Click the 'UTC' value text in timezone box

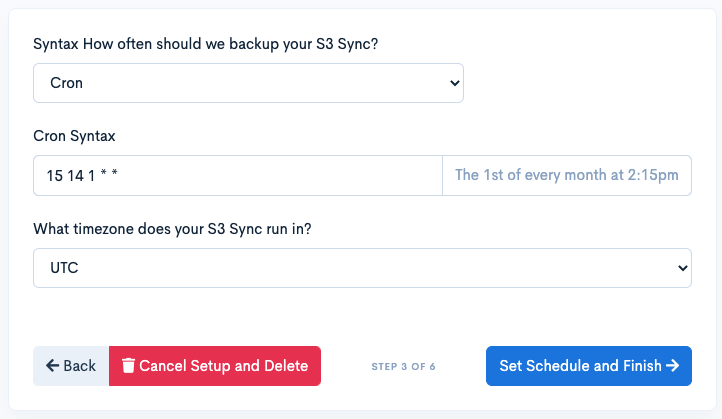pos(64,268)
